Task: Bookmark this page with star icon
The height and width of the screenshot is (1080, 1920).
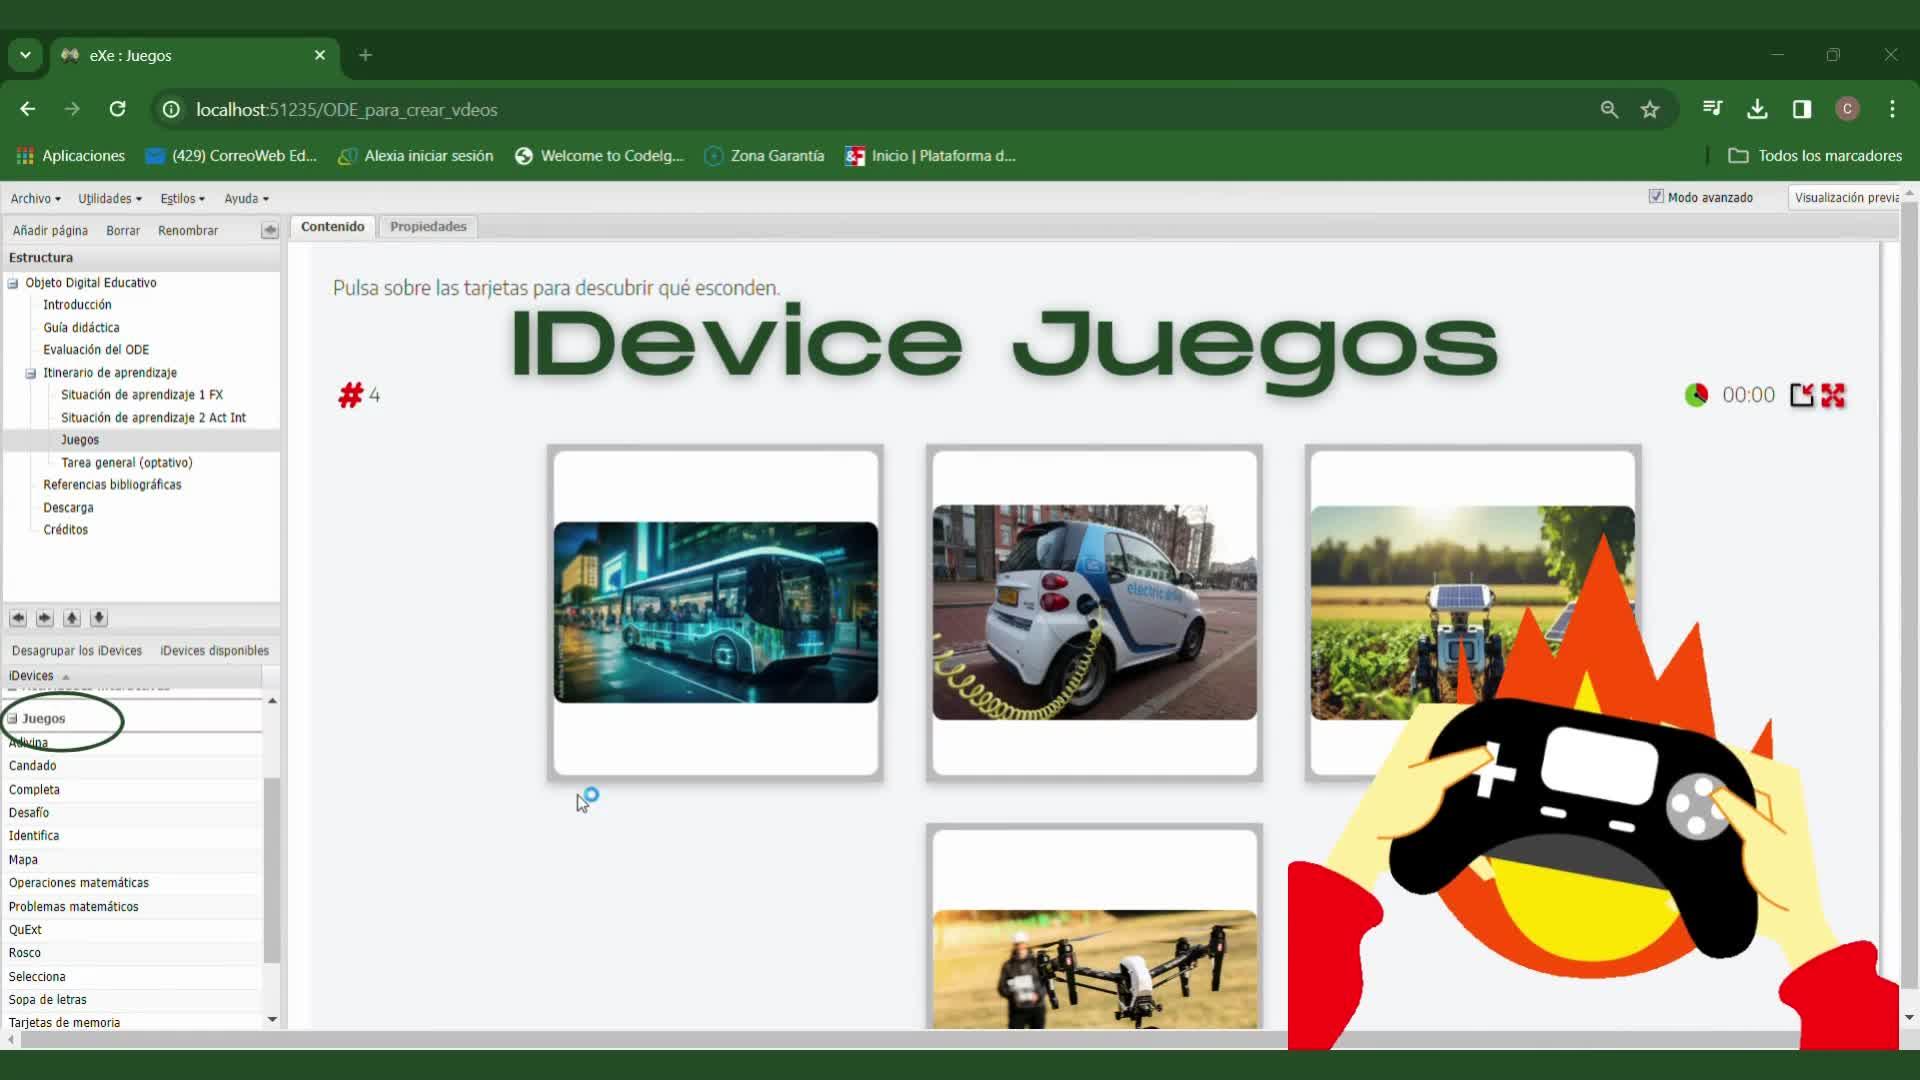Action: click(x=1650, y=110)
